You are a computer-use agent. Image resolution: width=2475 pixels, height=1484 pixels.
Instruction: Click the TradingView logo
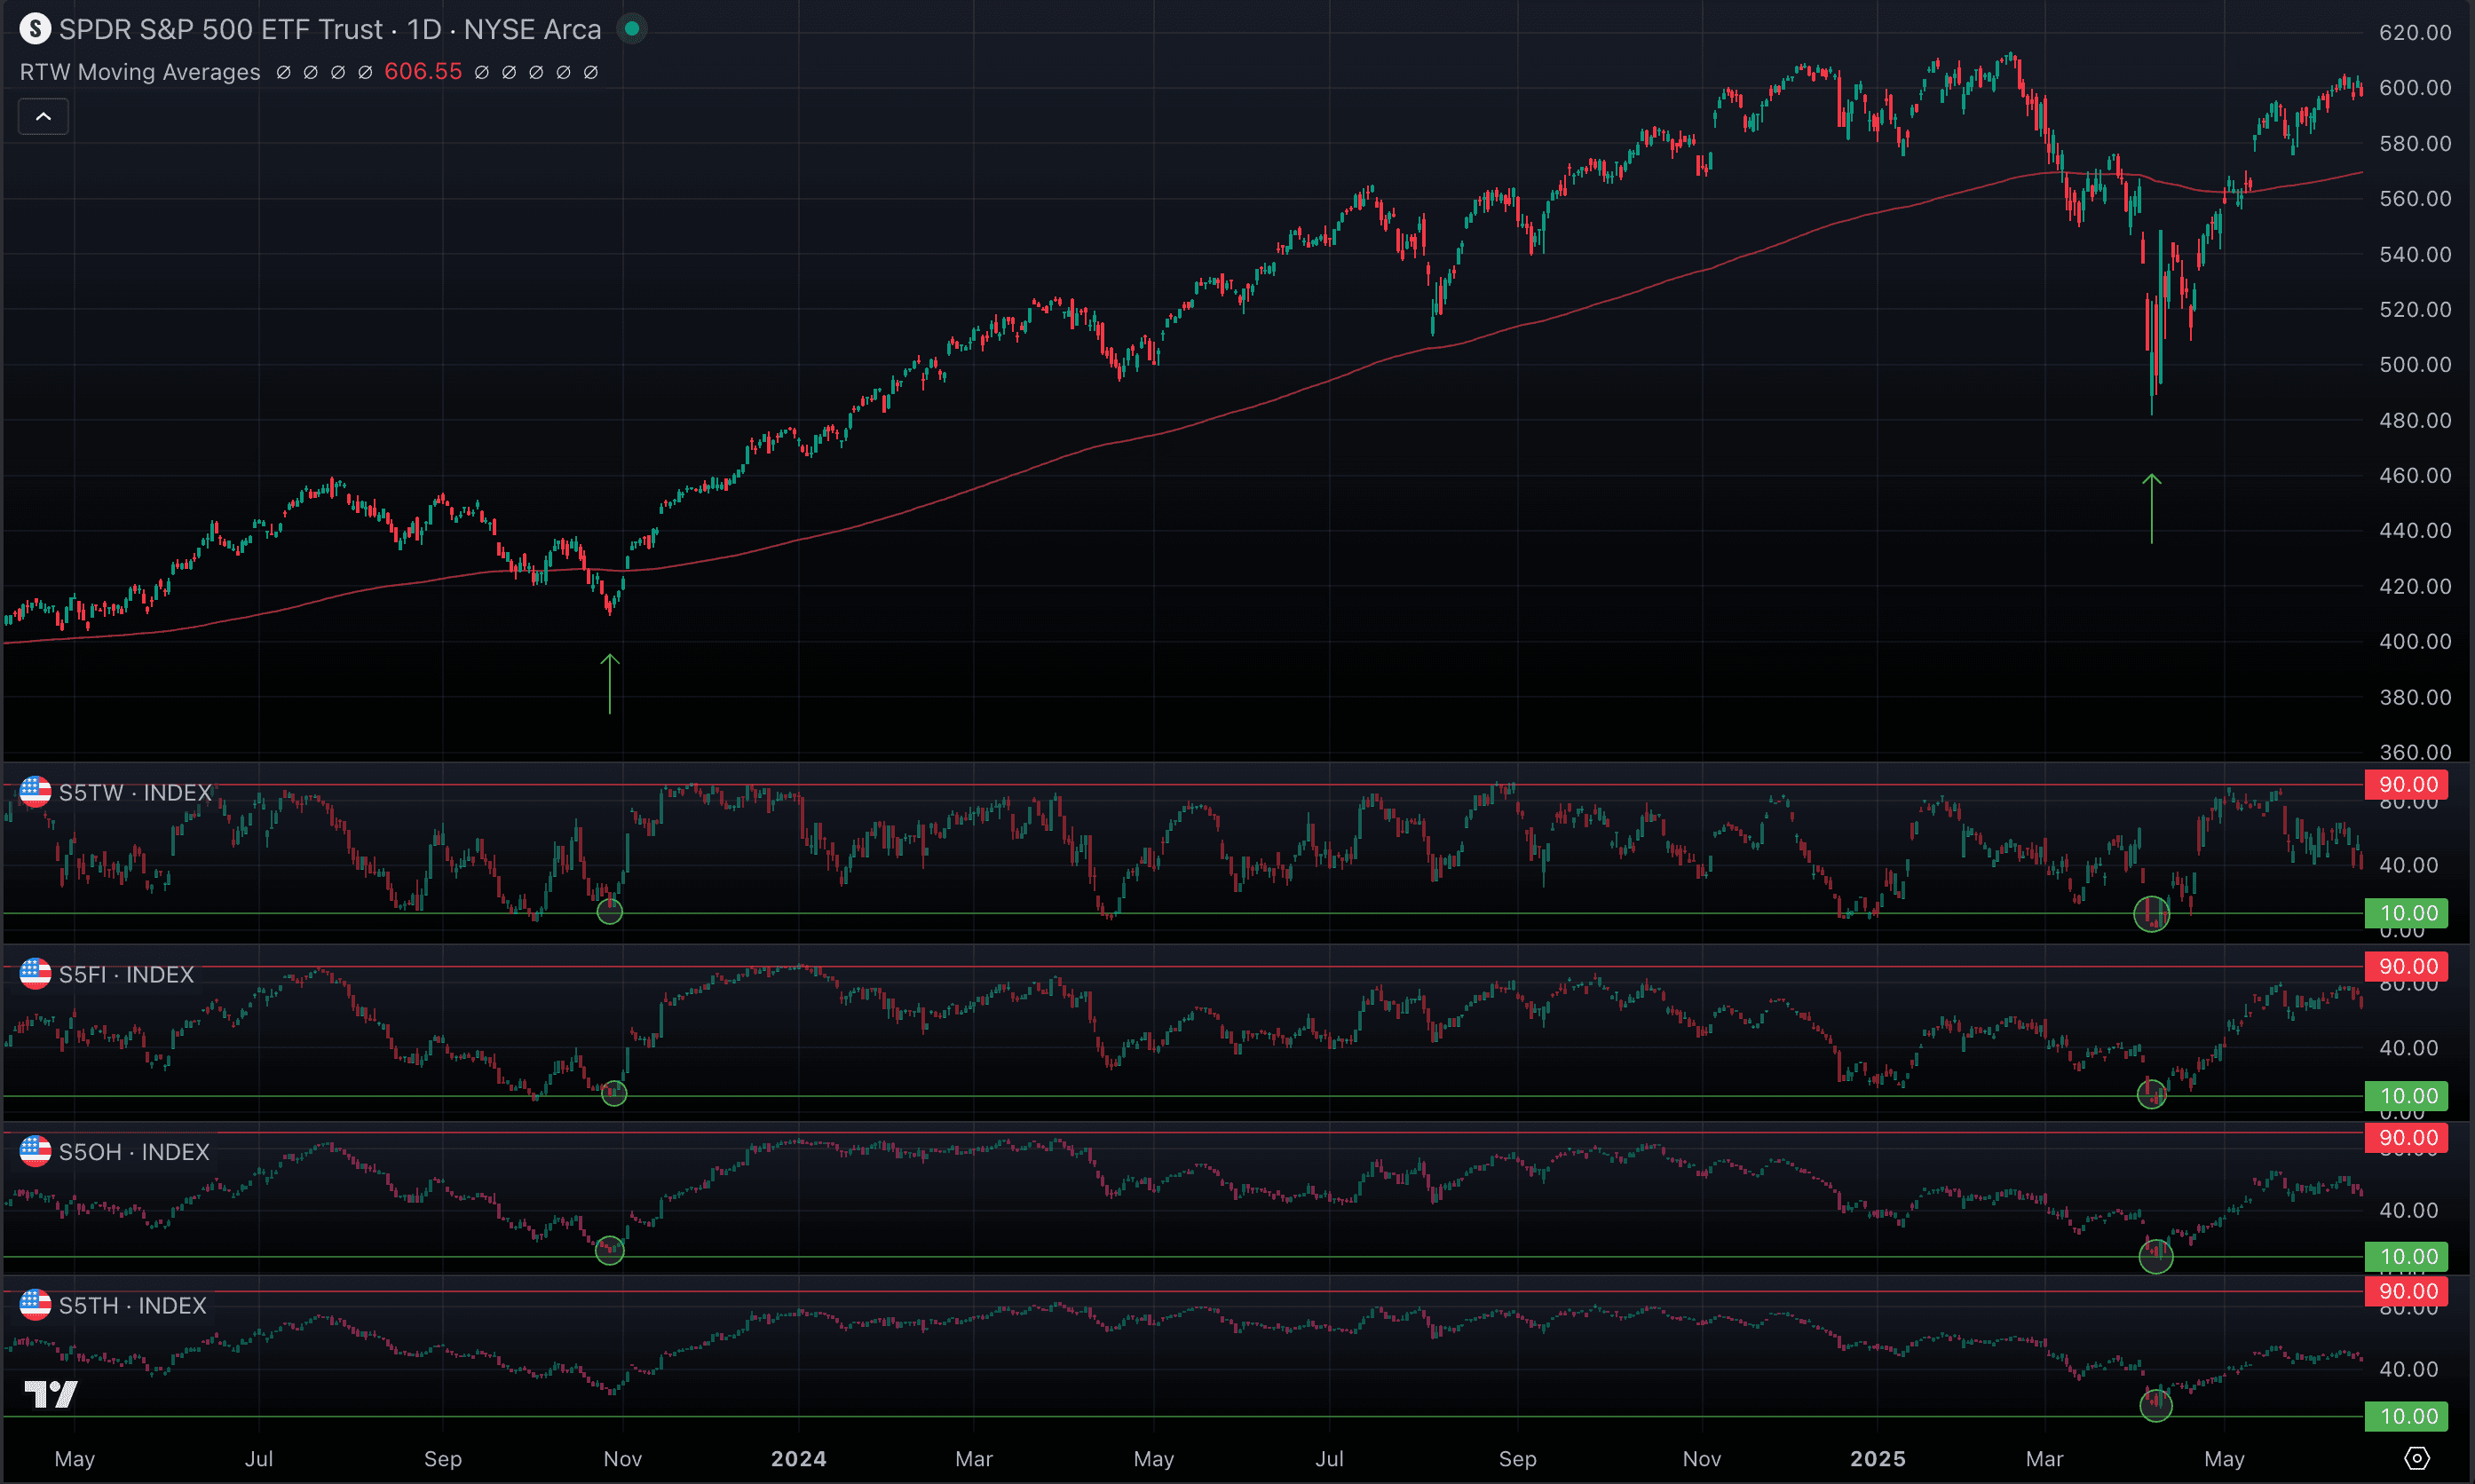50,1393
